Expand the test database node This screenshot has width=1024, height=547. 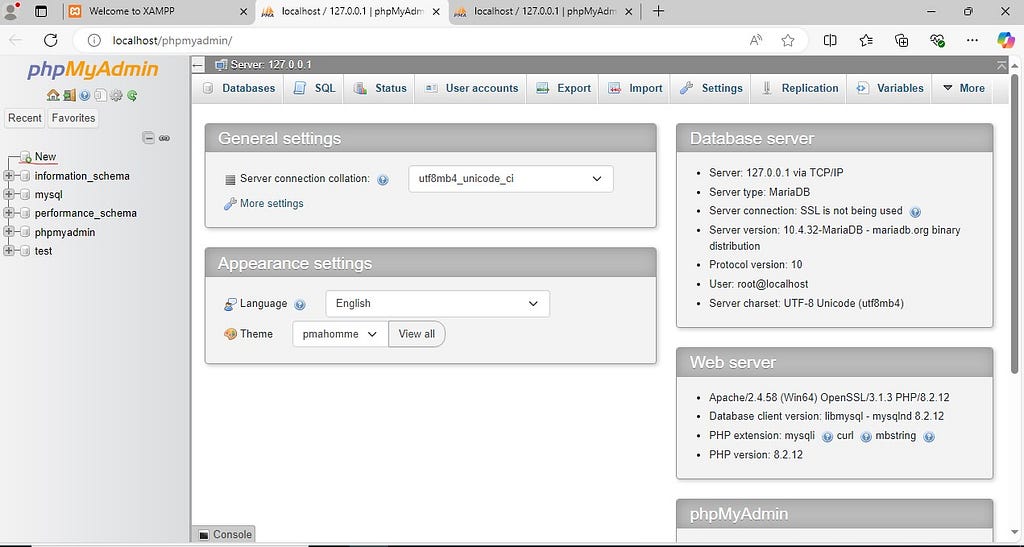[8, 251]
